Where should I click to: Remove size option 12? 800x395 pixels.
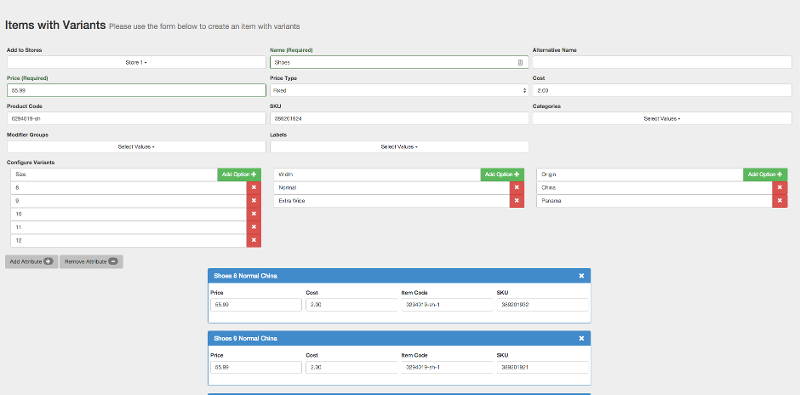[254, 240]
